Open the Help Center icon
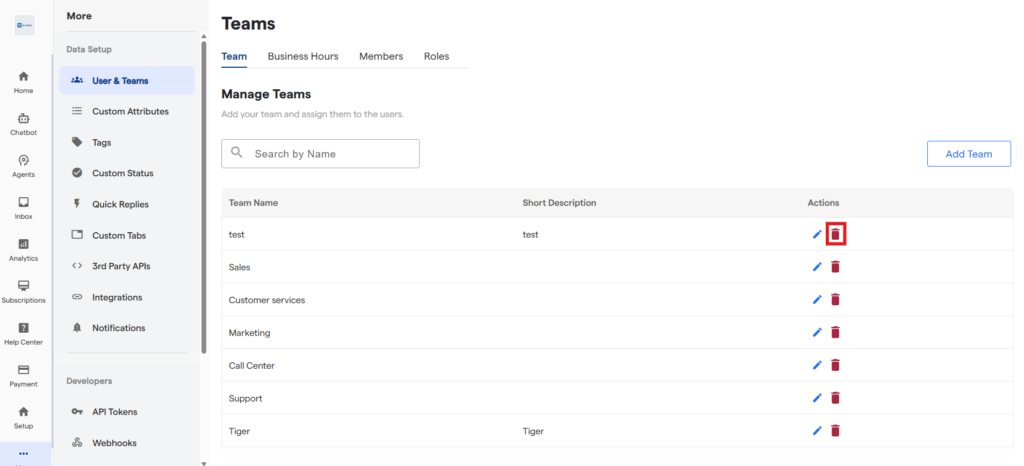1024x466 pixels. 23,334
